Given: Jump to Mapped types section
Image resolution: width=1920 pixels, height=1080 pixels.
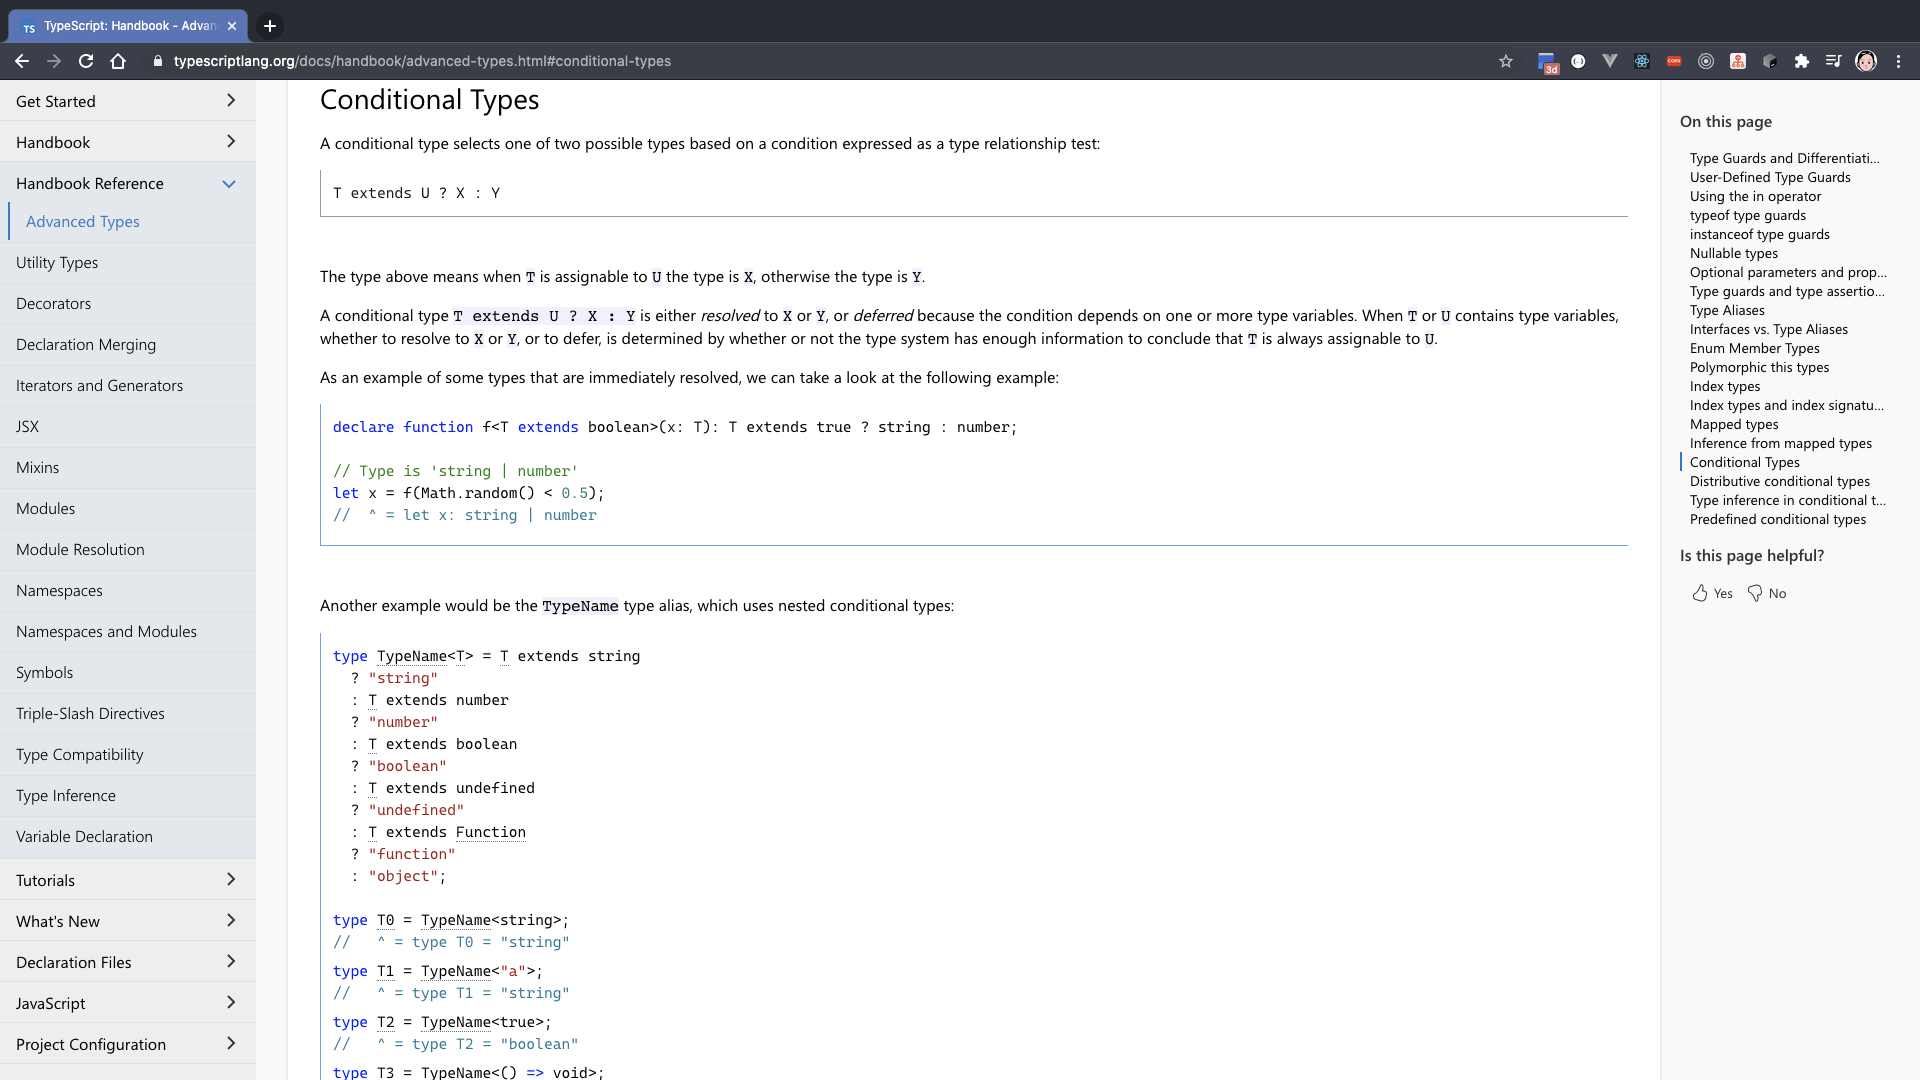Looking at the screenshot, I should coord(1733,424).
